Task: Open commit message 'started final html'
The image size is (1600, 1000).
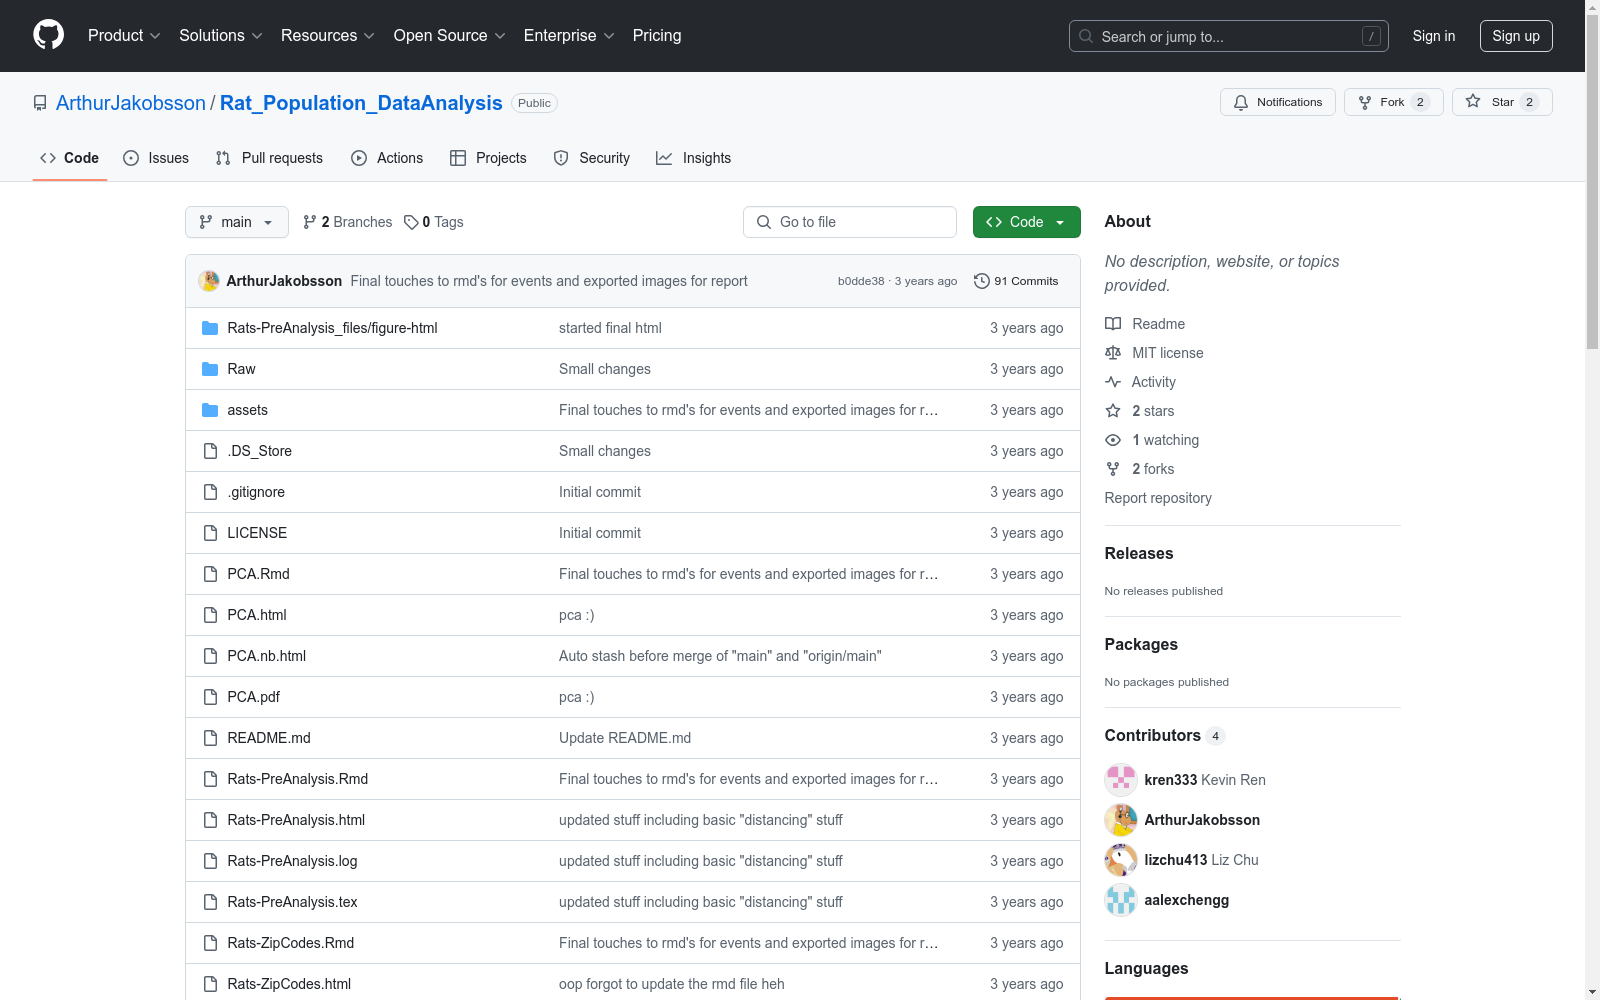Action: pos(610,328)
